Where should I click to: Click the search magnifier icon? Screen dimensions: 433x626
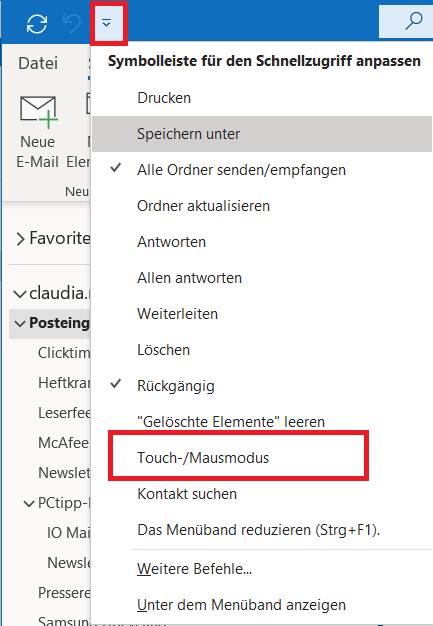413,21
